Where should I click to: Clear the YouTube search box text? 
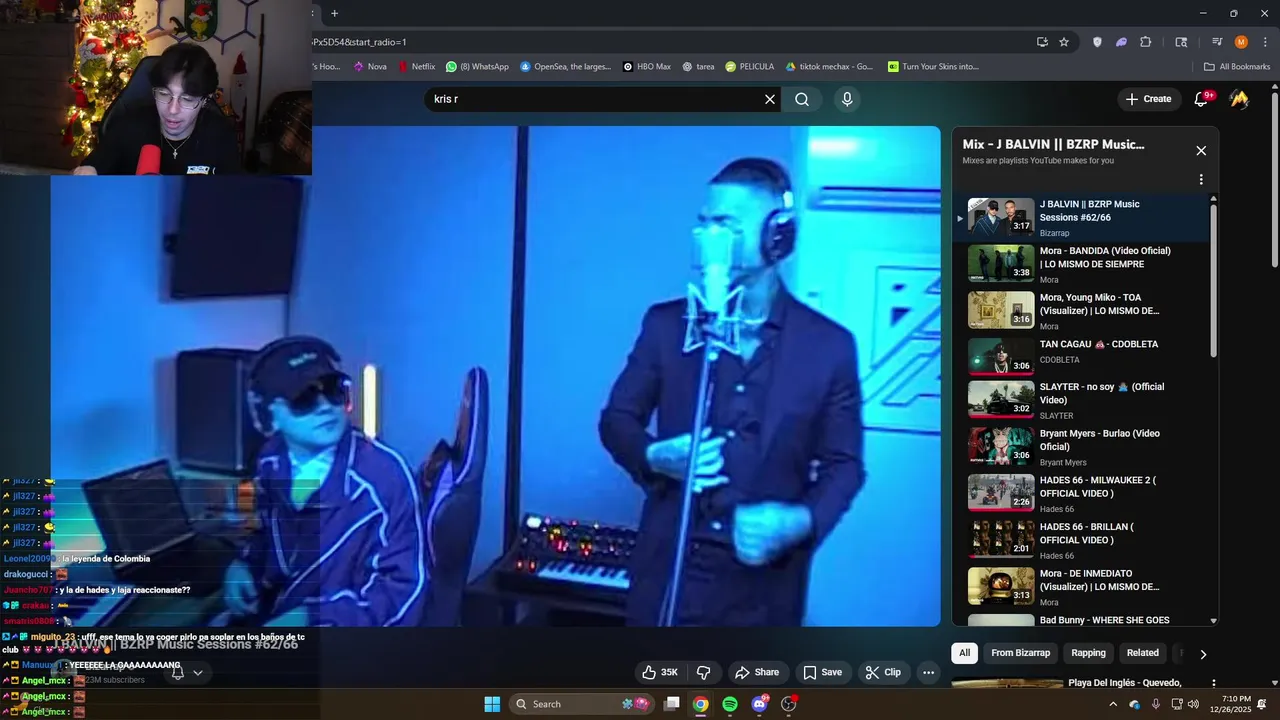770,99
